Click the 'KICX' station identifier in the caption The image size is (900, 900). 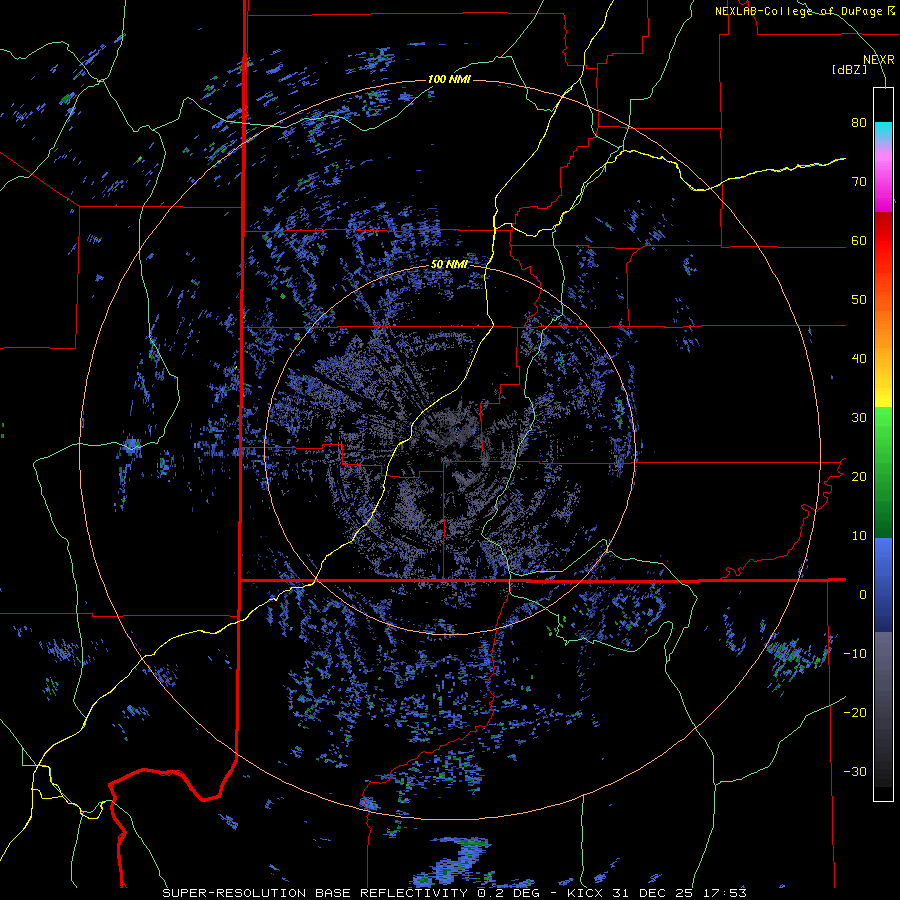[587, 893]
